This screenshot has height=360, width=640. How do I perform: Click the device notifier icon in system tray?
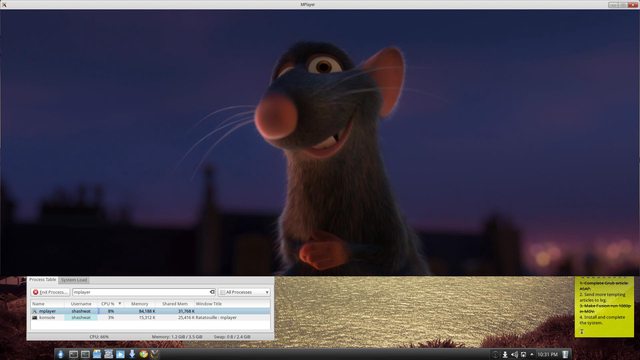[x=523, y=355]
